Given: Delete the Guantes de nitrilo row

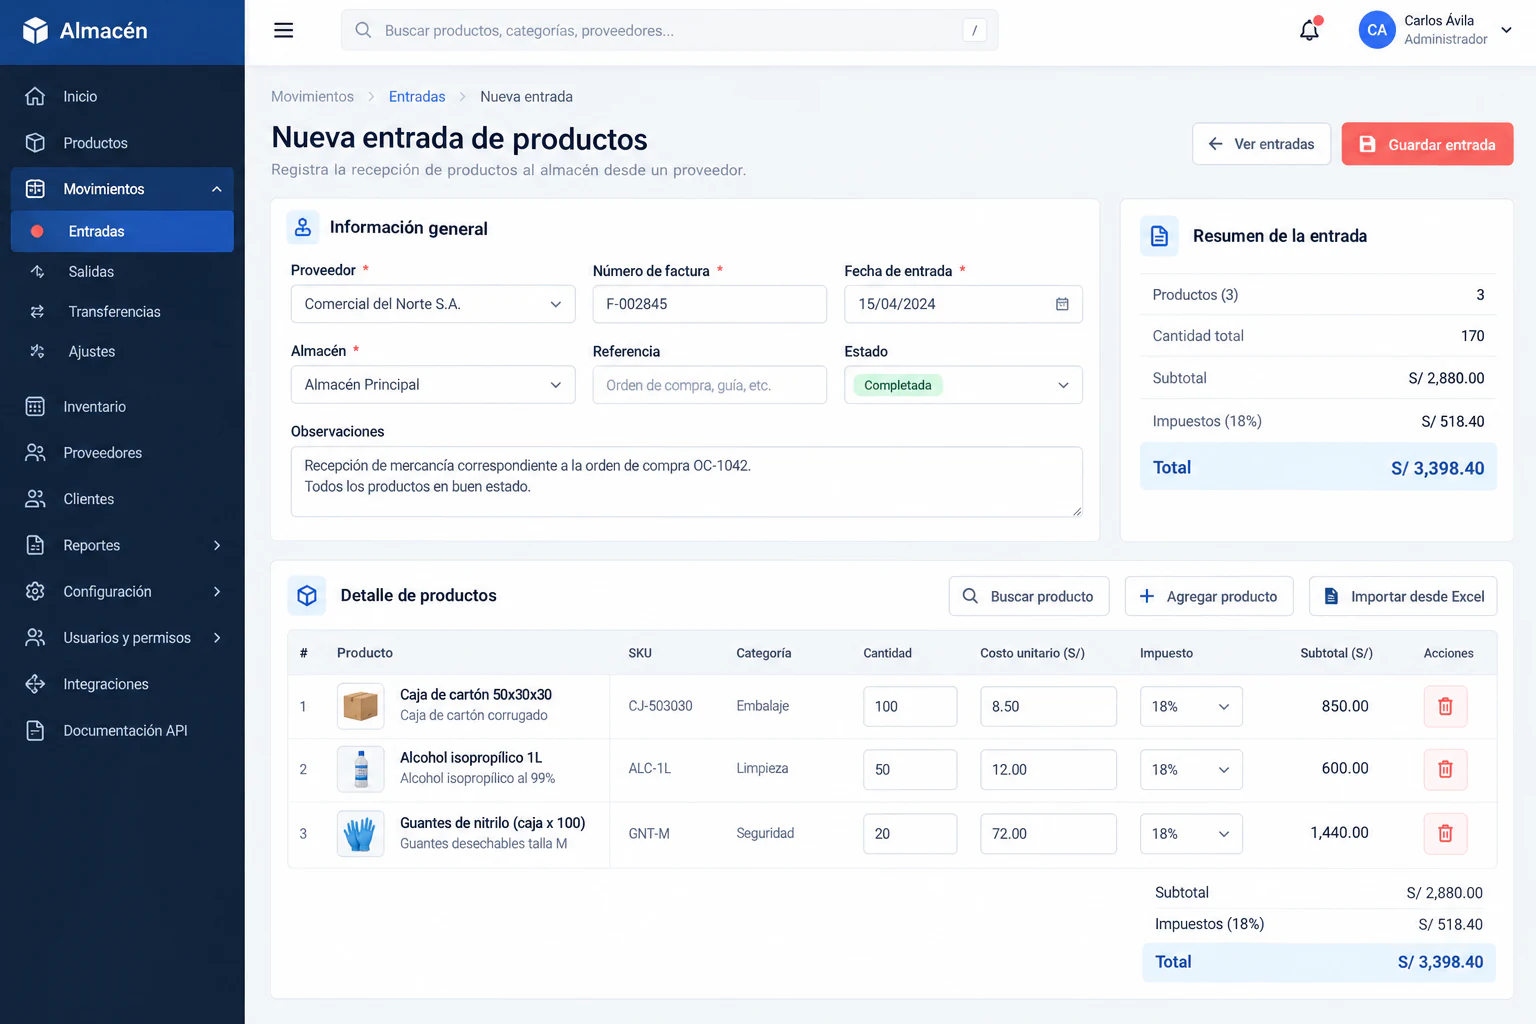Looking at the screenshot, I should coord(1445,833).
